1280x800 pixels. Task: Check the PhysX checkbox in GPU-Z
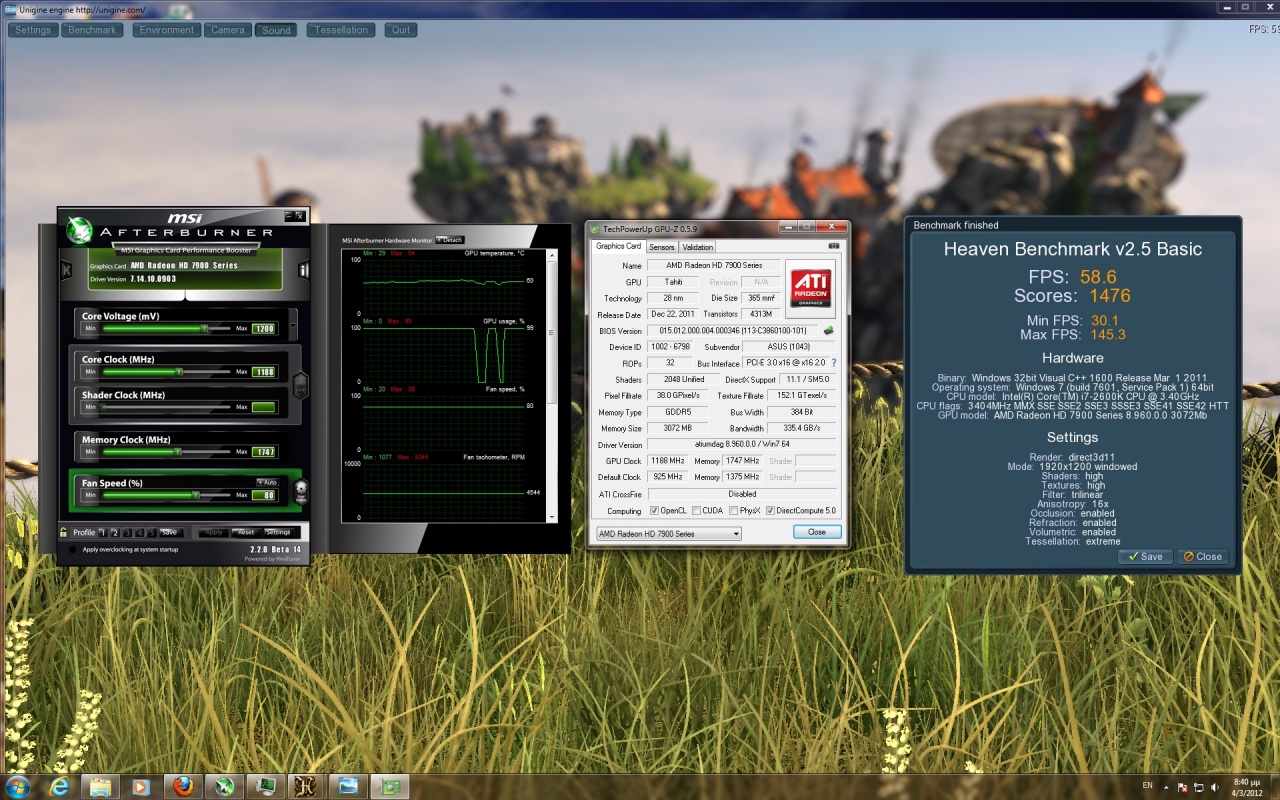point(734,511)
